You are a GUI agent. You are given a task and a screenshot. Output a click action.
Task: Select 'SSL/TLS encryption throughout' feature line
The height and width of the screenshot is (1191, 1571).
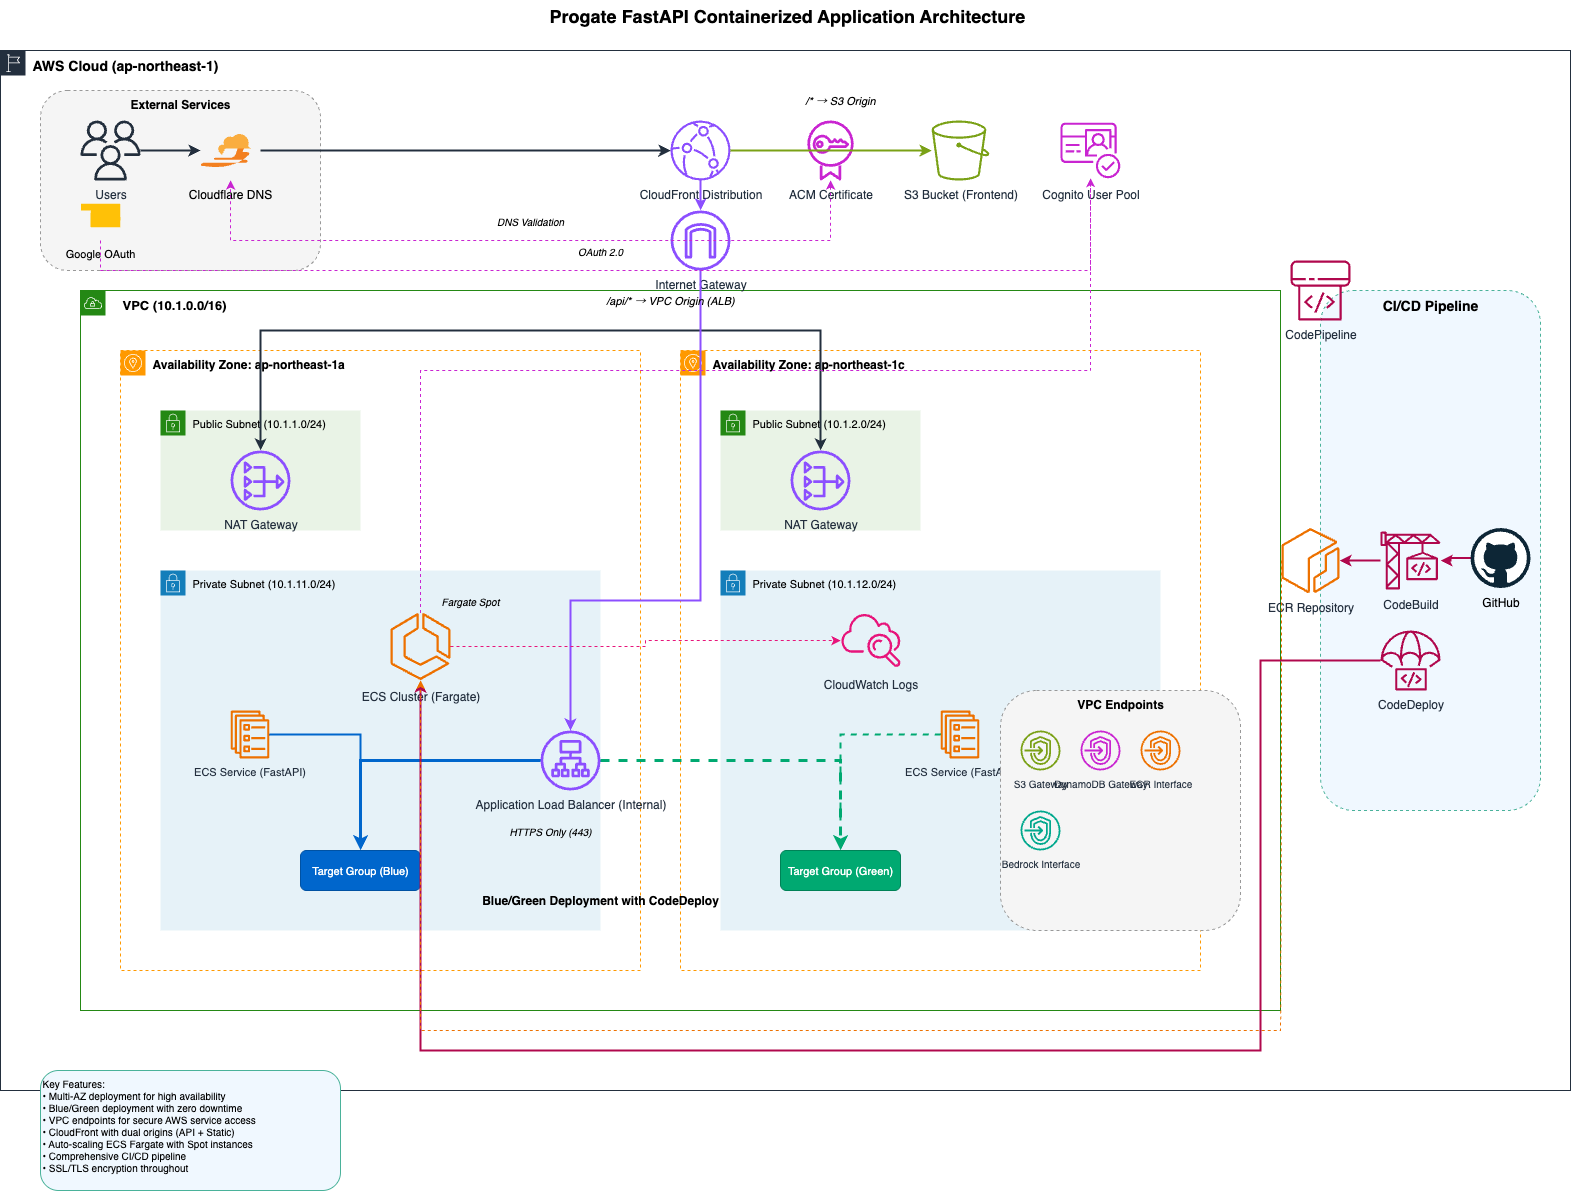pos(115,1169)
